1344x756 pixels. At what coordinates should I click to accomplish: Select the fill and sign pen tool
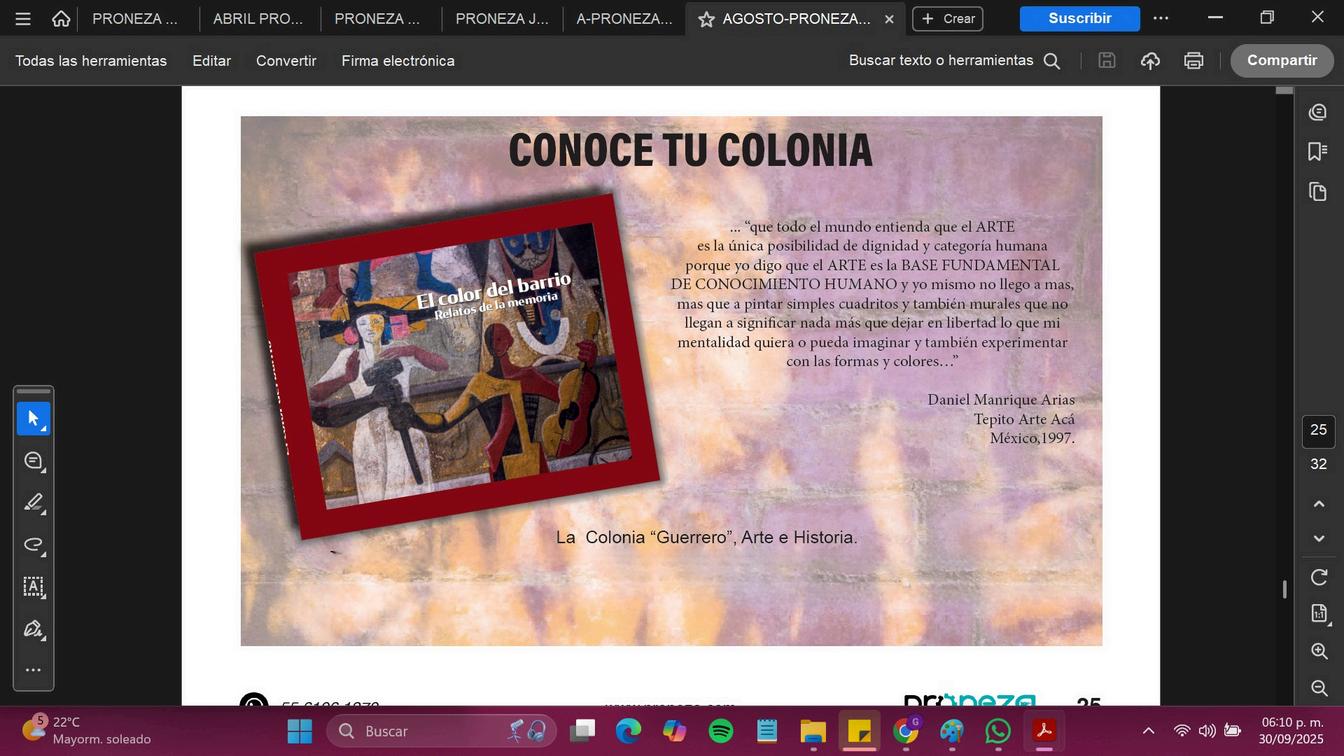(33, 629)
